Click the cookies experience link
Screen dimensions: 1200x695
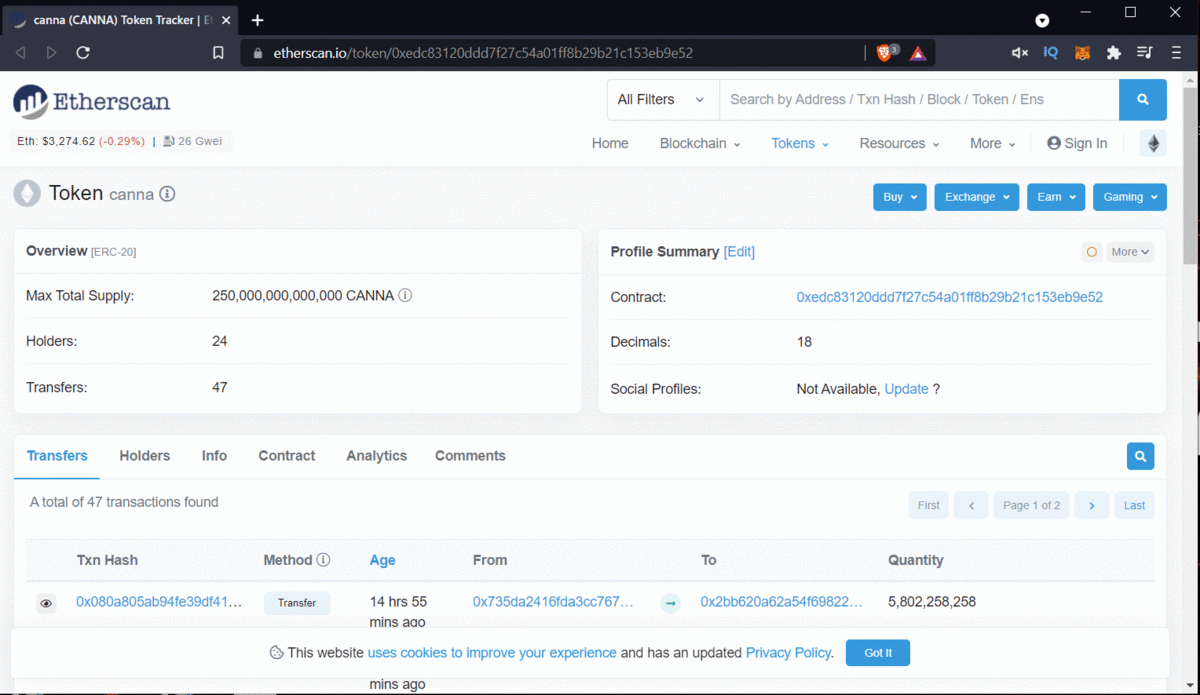tap(492, 653)
